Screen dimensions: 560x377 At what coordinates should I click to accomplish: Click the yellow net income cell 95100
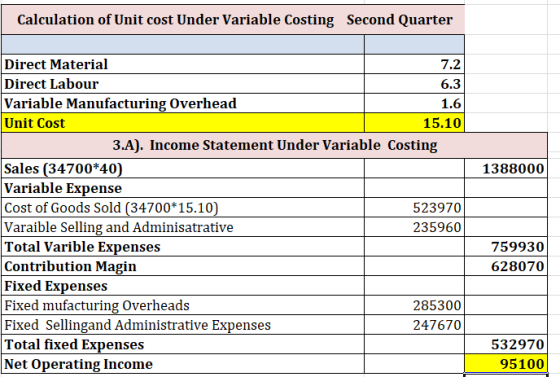click(x=506, y=364)
